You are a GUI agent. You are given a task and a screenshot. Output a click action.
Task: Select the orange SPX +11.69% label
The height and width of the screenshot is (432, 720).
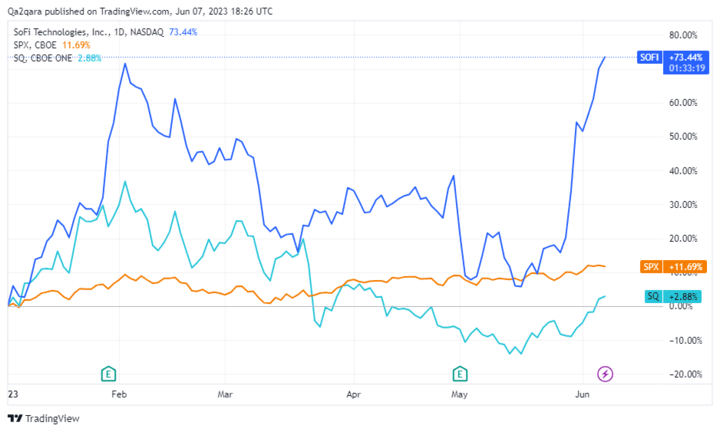673,266
